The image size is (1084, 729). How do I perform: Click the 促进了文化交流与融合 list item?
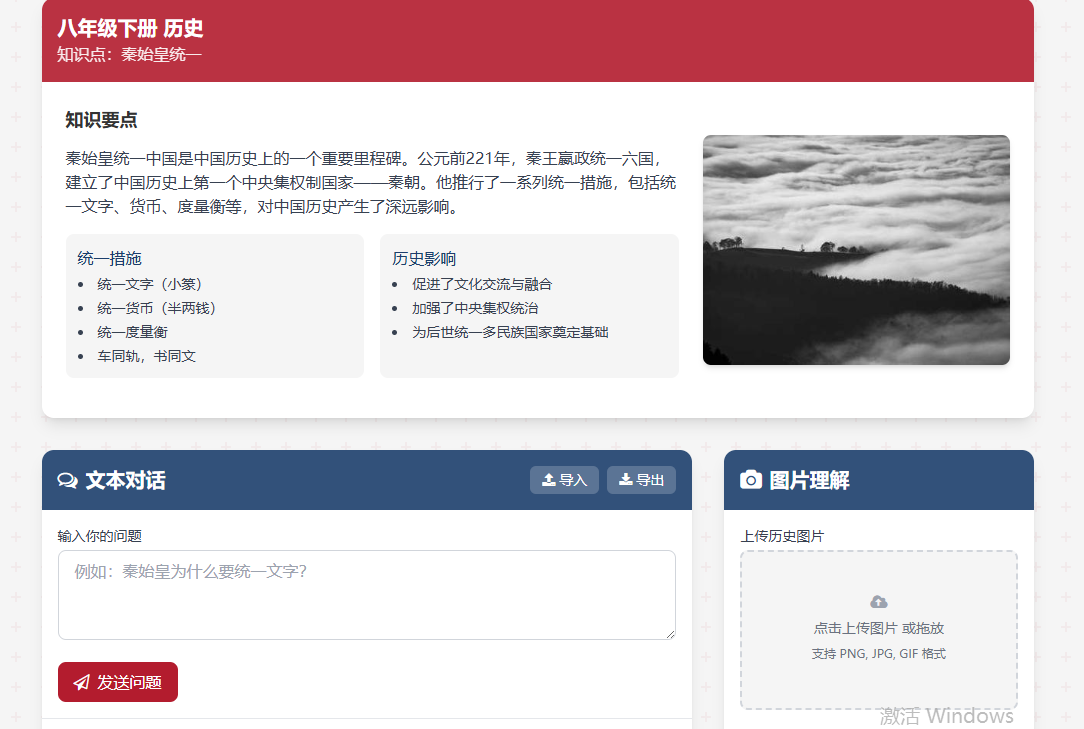coord(482,284)
